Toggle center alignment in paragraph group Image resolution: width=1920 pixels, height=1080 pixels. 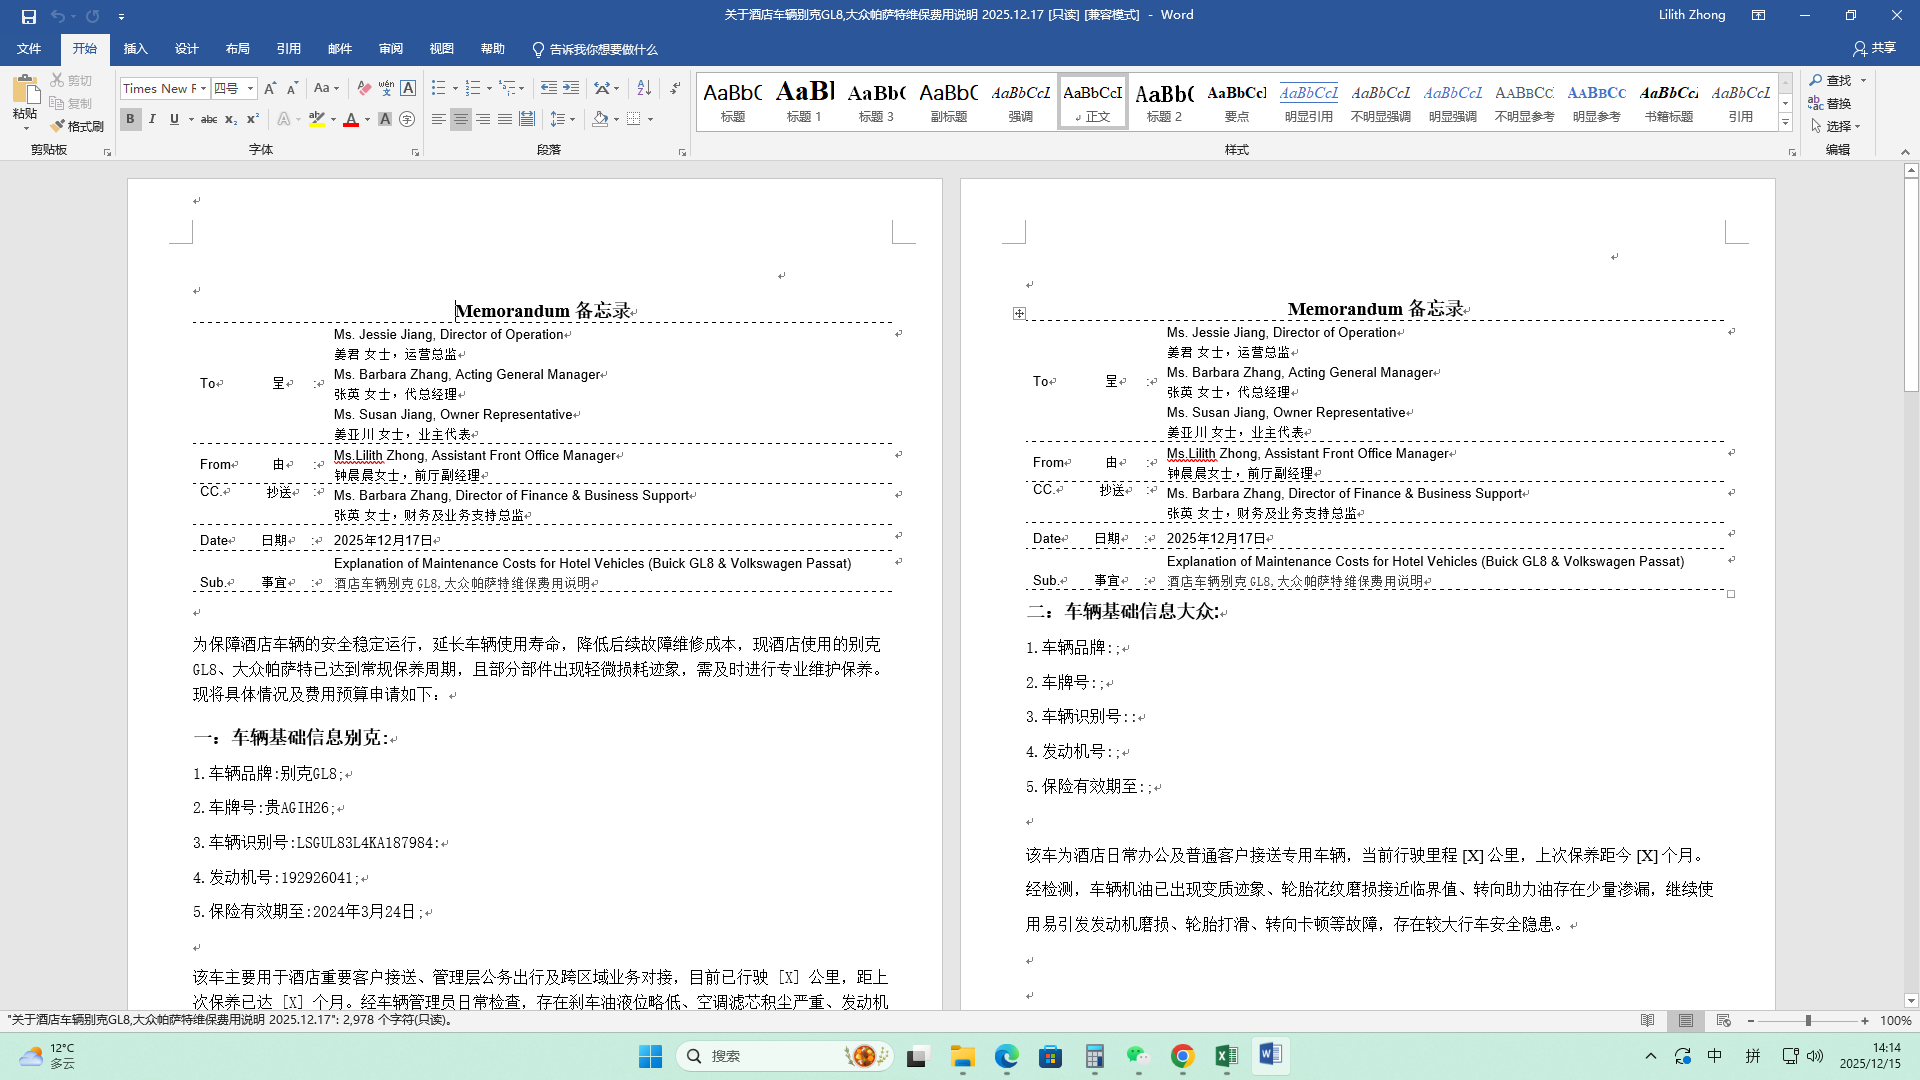pyautogui.click(x=460, y=119)
